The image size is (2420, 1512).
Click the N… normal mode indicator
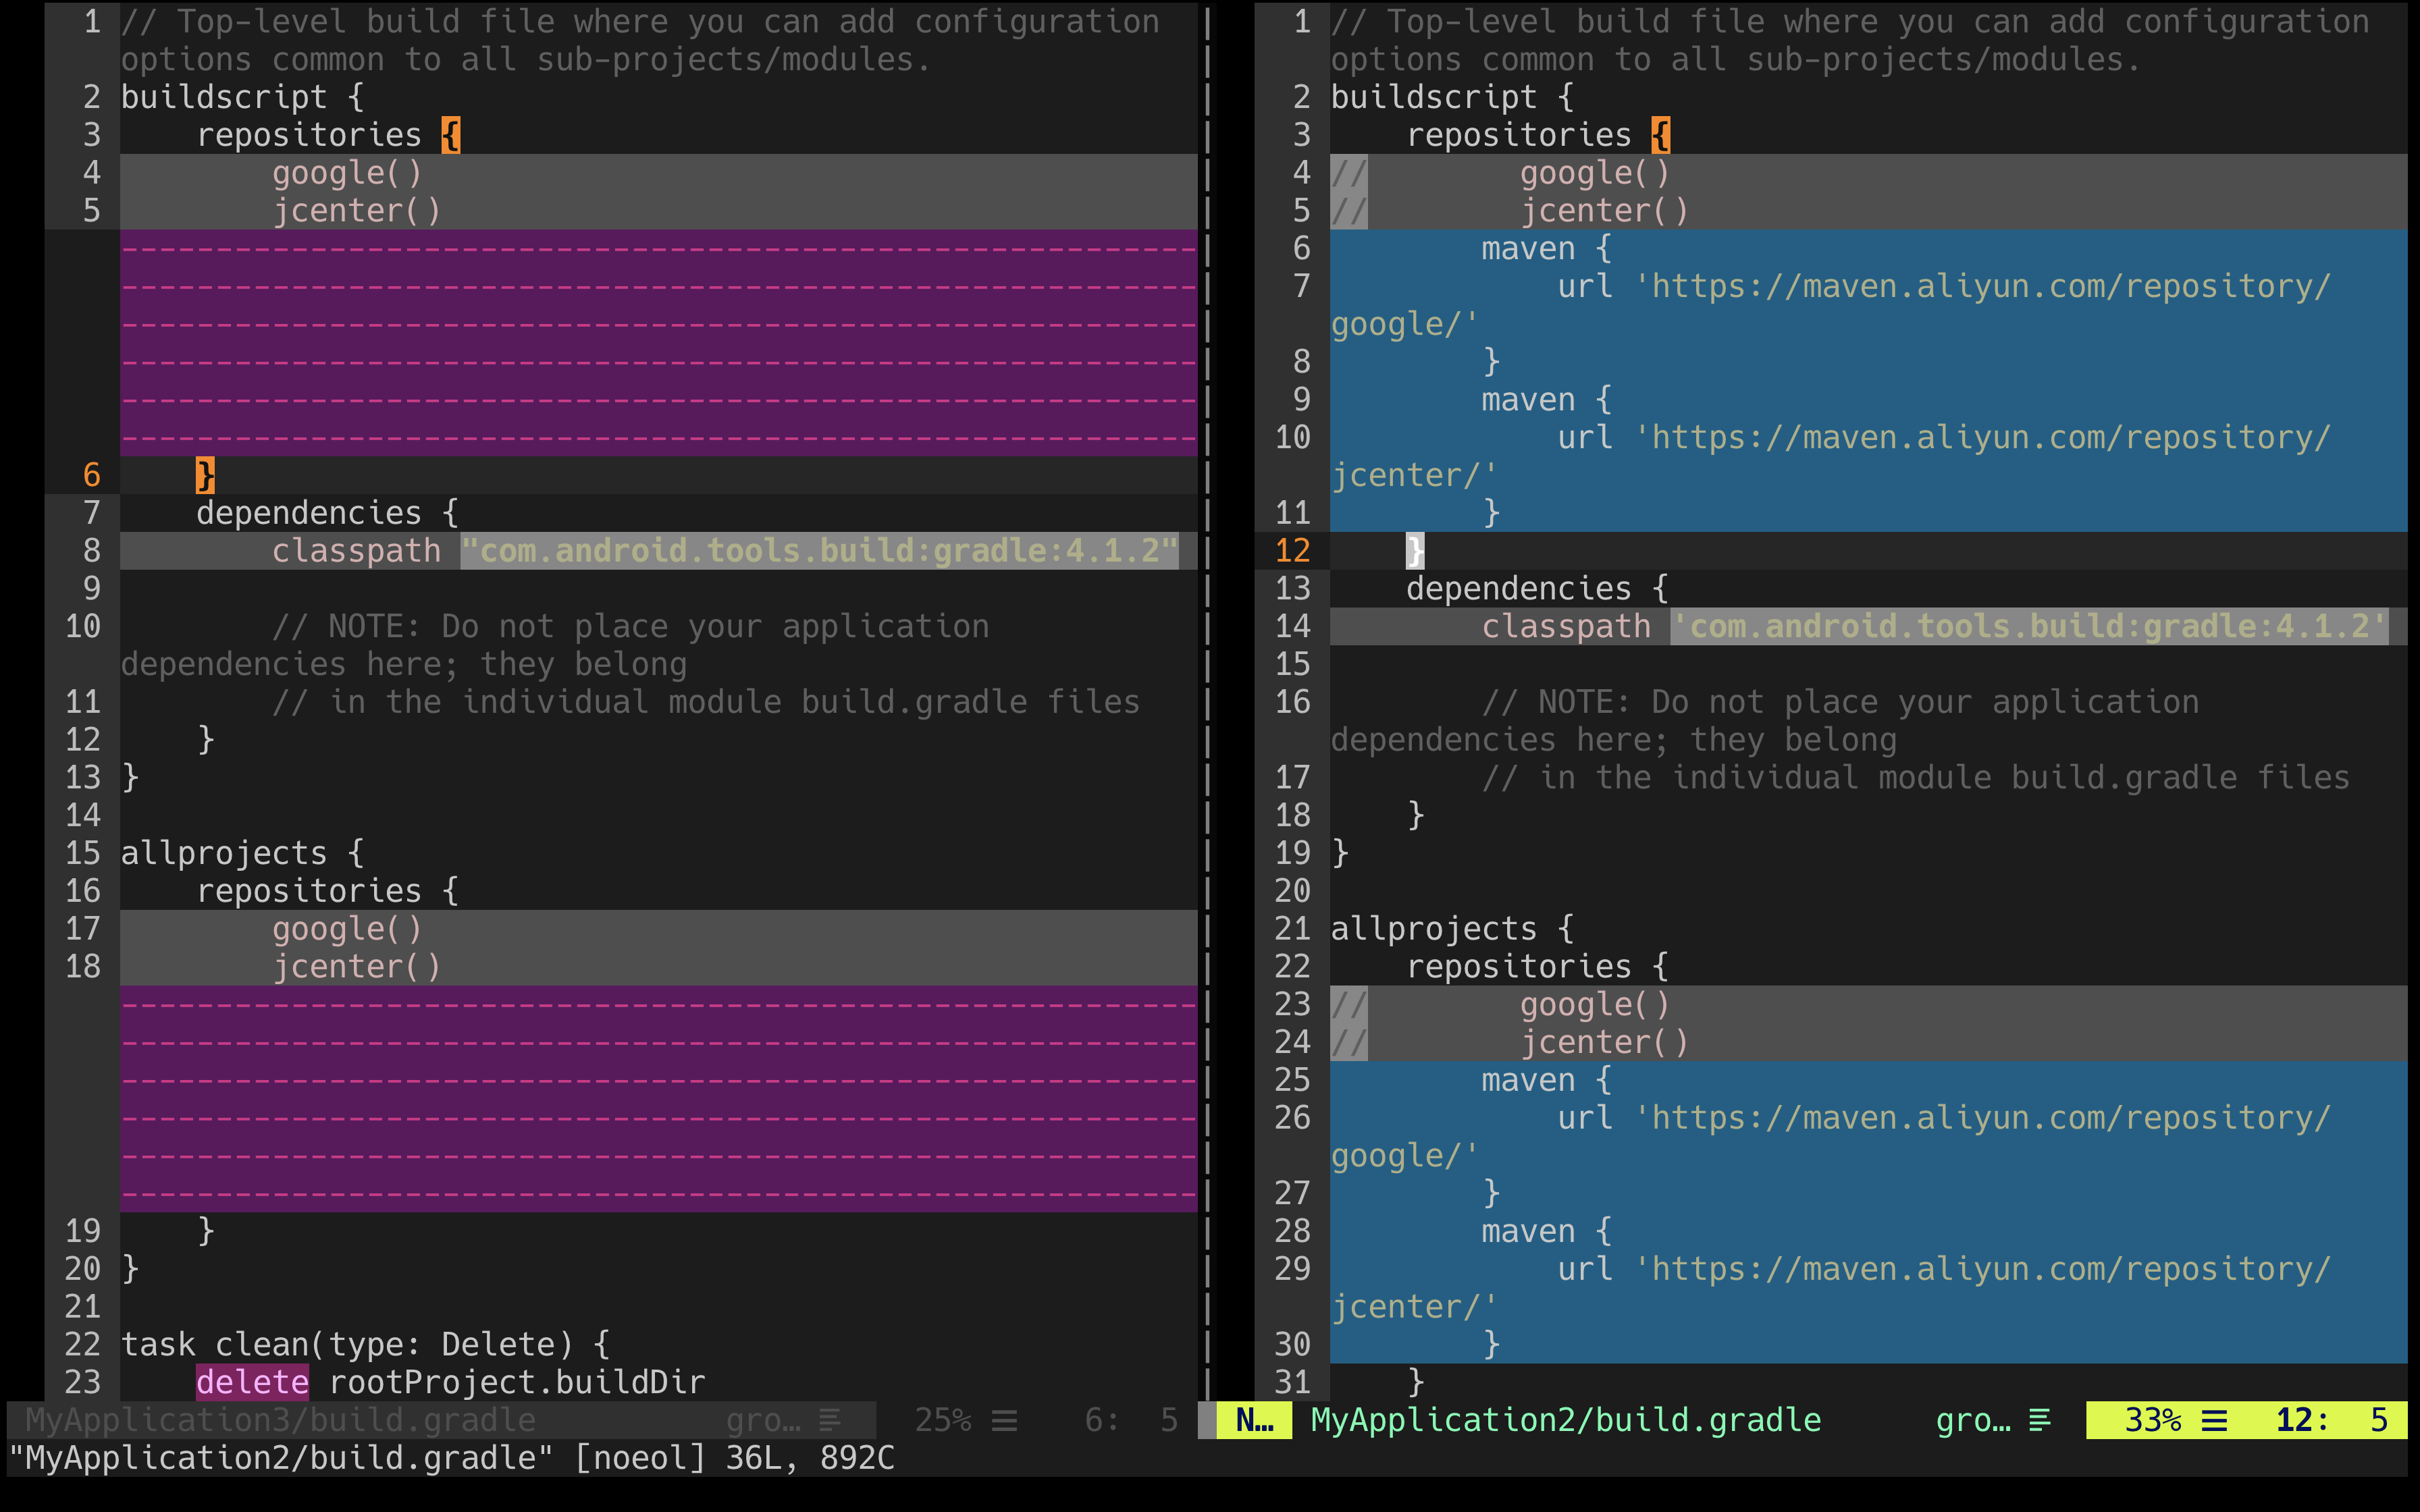click(1255, 1420)
